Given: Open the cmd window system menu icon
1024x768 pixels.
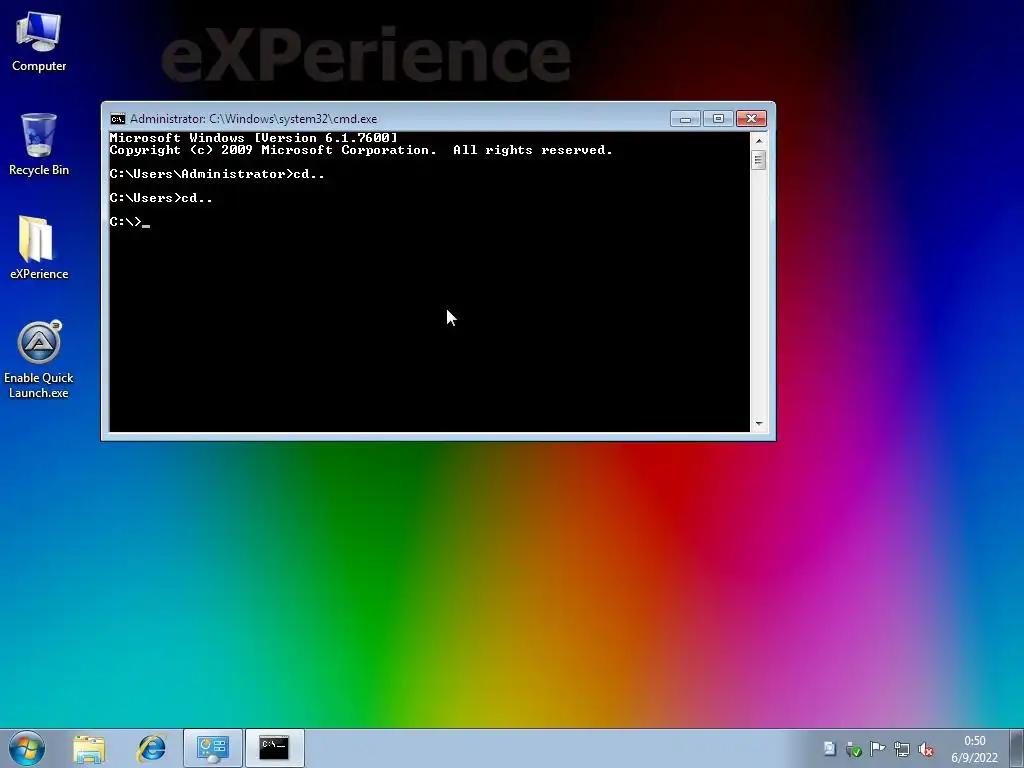Looking at the screenshot, I should tap(118, 119).
